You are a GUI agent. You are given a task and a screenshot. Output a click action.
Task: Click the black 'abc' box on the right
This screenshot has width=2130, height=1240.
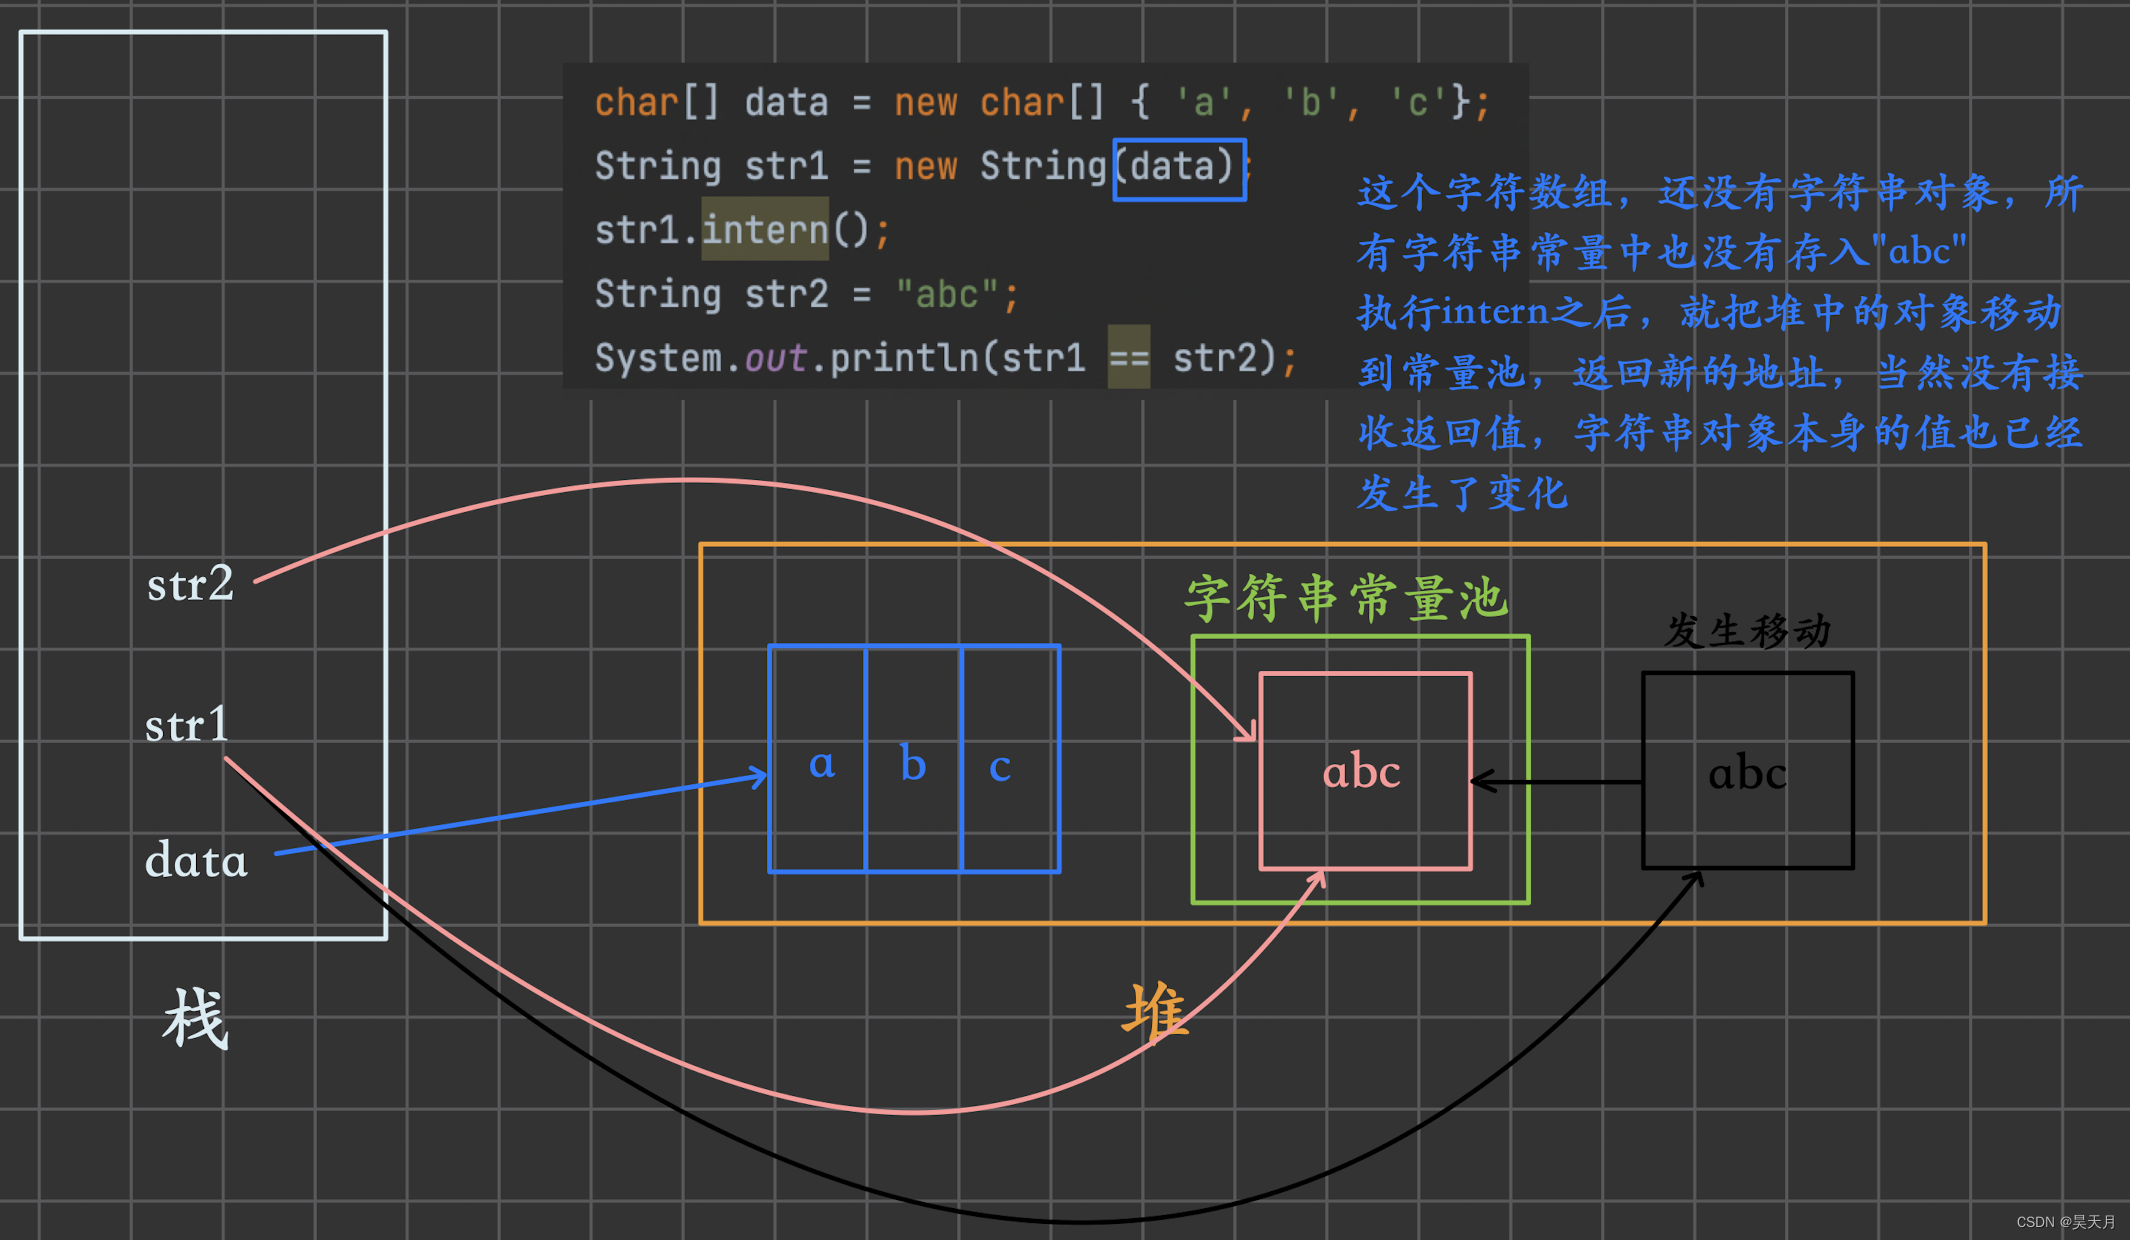[1748, 771]
